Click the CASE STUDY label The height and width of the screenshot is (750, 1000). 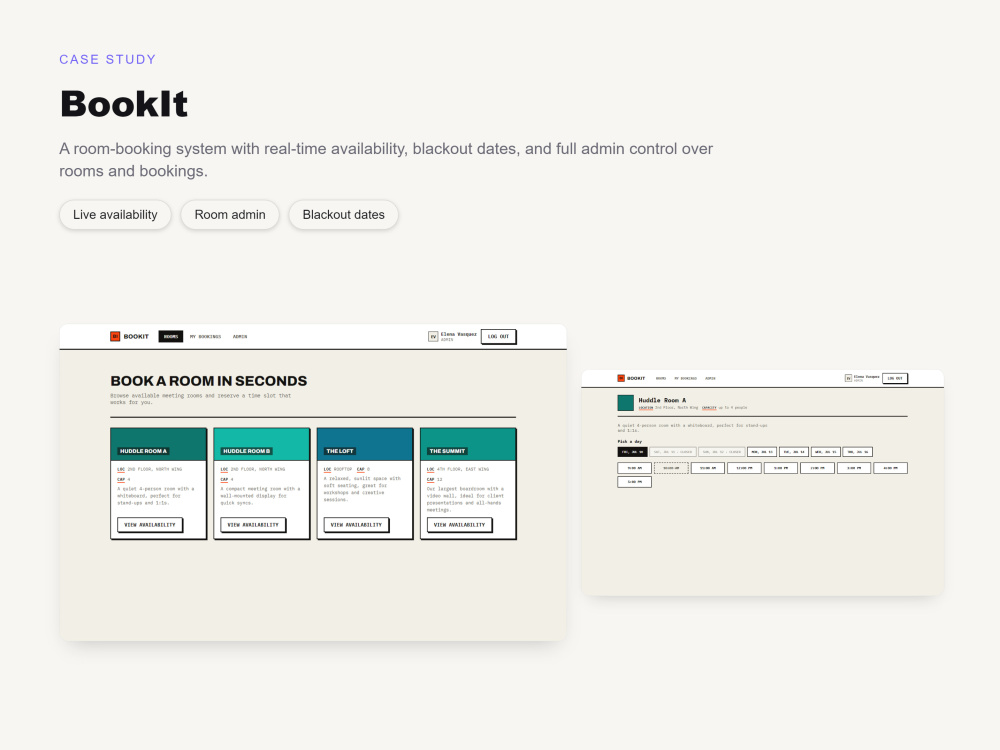[x=108, y=59]
